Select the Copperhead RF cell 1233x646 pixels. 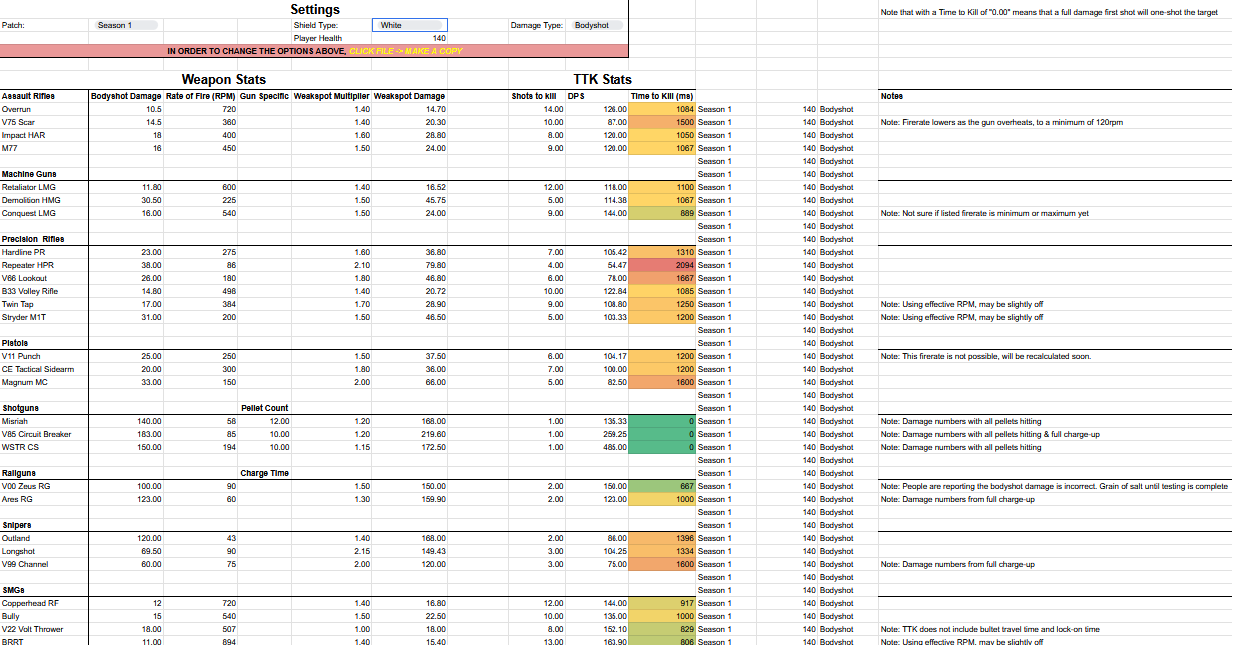45,603
